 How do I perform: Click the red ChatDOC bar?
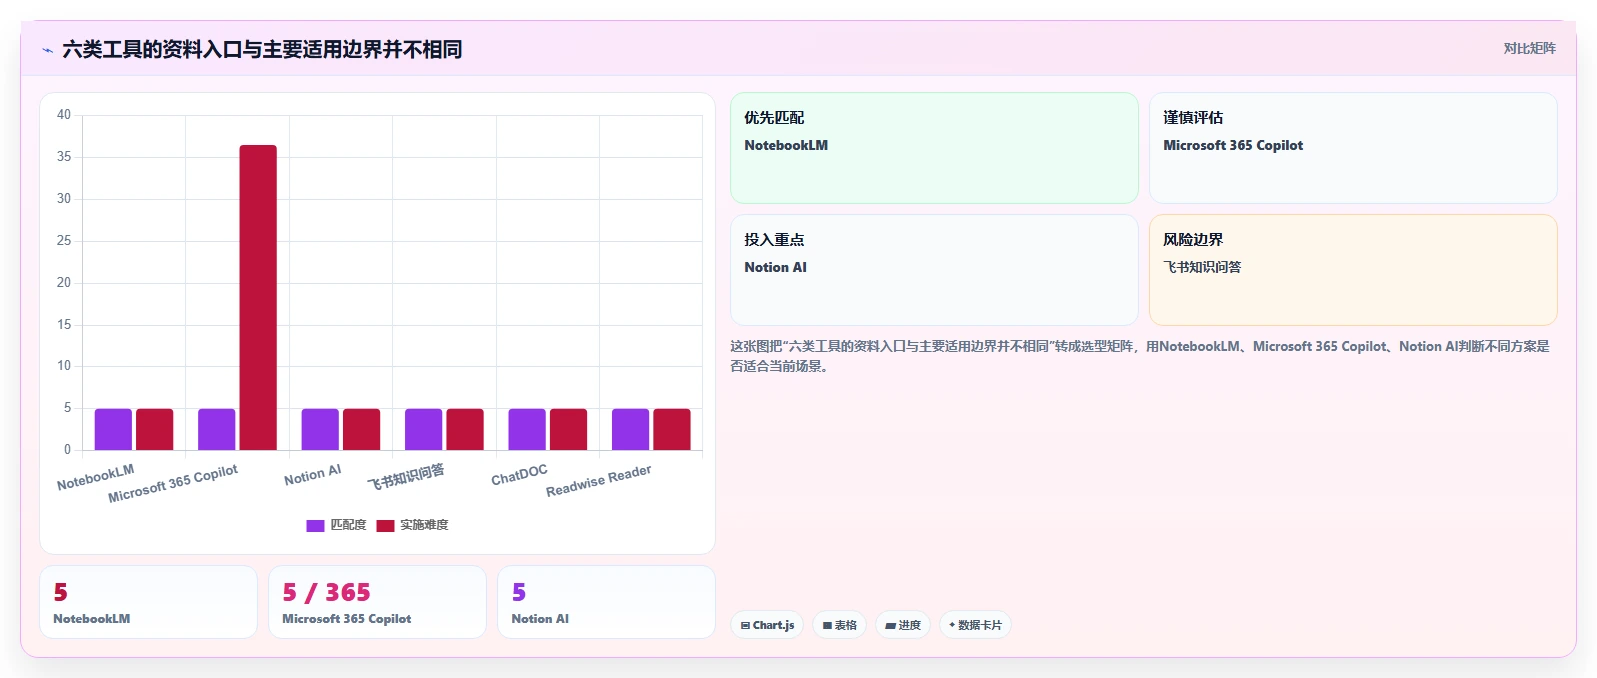click(568, 429)
